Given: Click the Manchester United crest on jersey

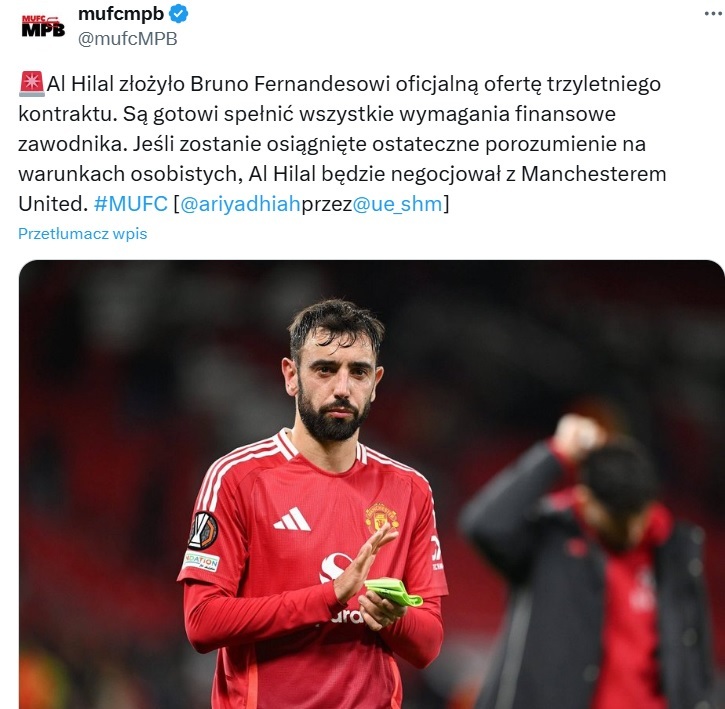Looking at the screenshot, I should [381, 517].
